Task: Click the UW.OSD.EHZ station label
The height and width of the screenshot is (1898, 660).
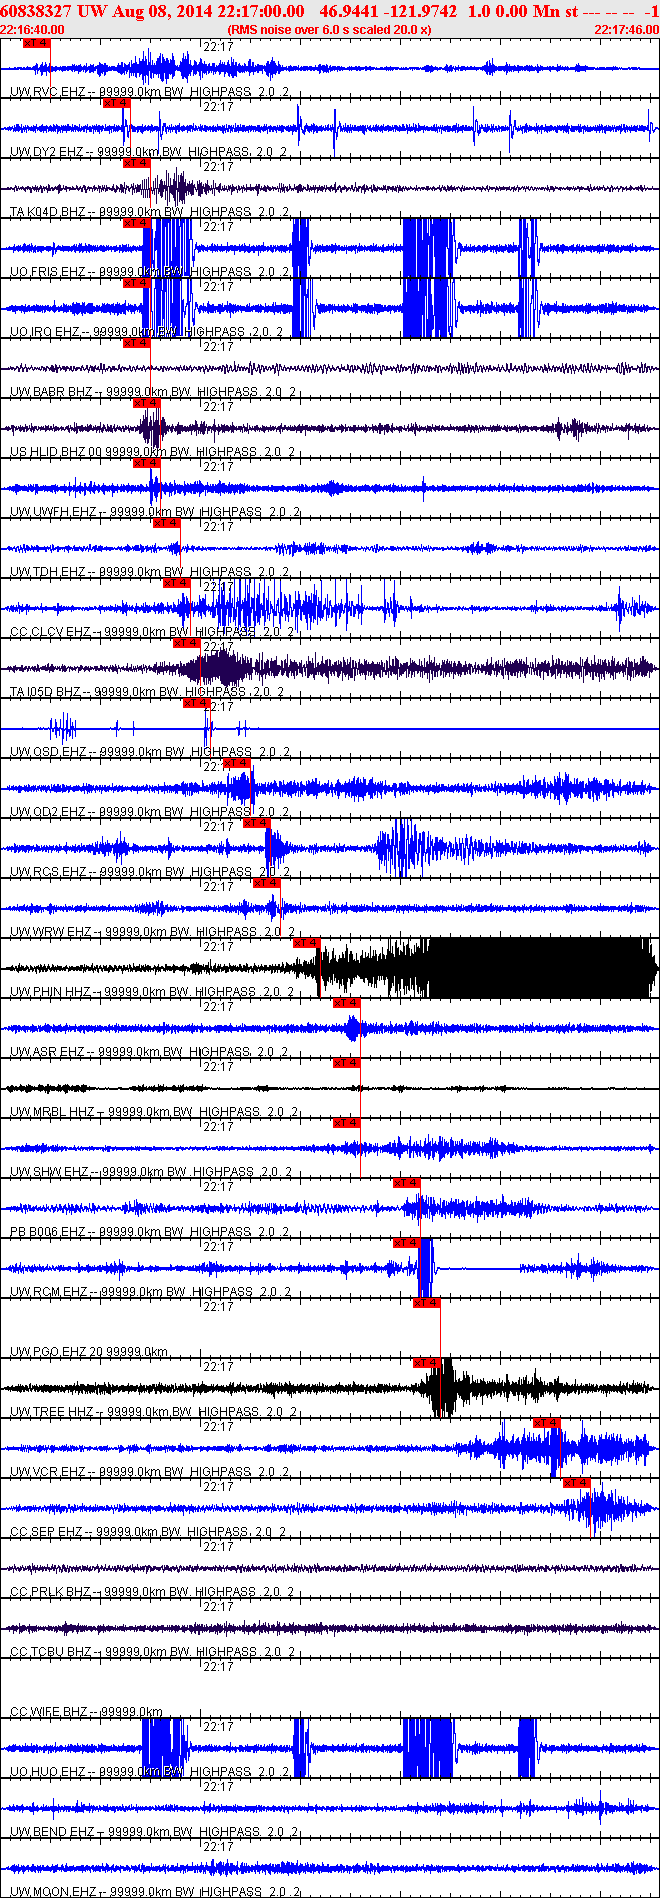Action: pyautogui.click(x=48, y=752)
